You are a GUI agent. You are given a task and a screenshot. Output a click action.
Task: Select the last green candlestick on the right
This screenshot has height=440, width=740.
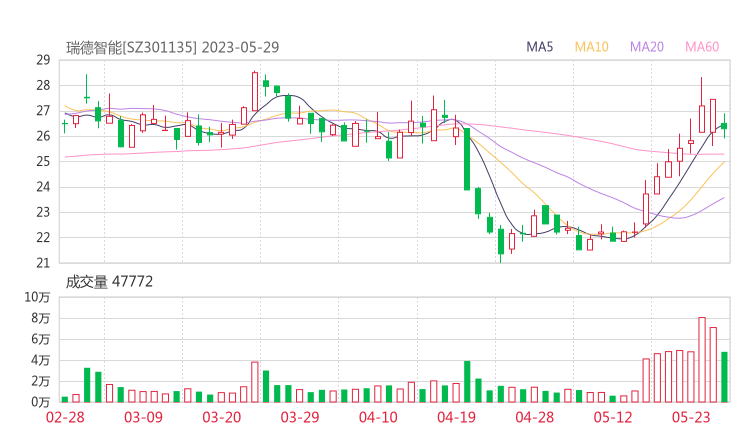click(x=724, y=126)
